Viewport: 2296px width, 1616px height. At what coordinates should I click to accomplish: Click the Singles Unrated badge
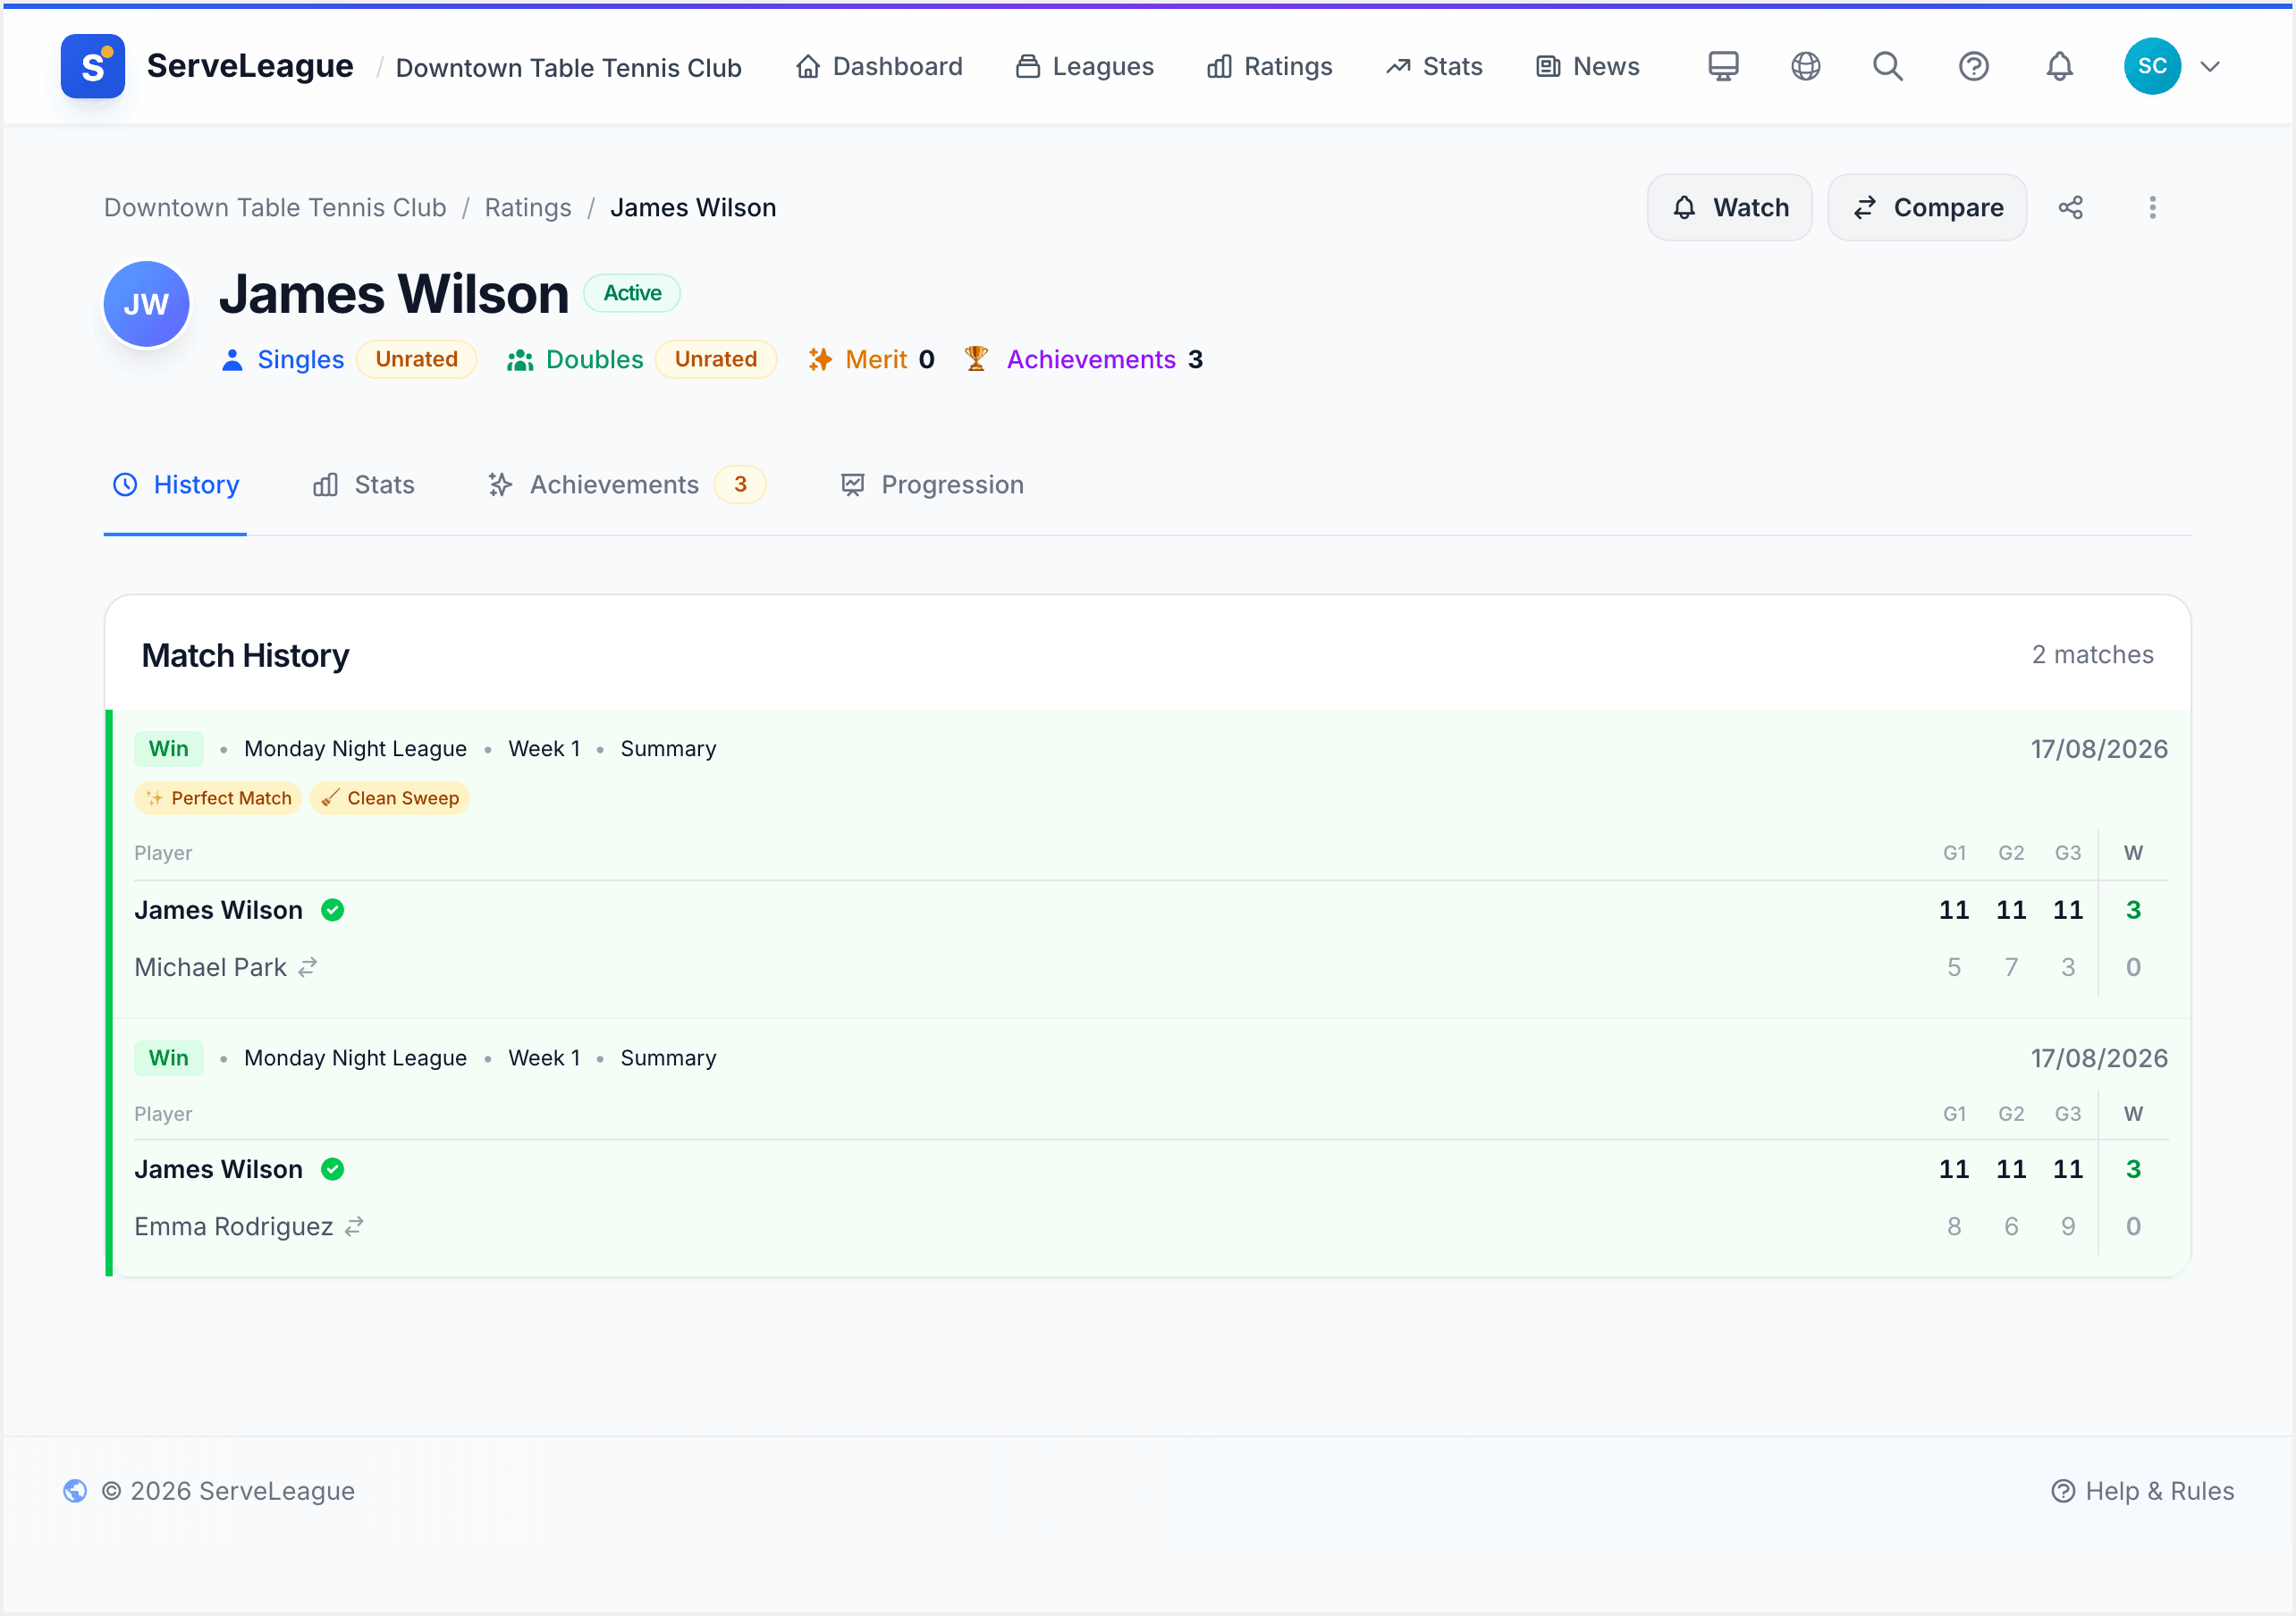coord(416,359)
